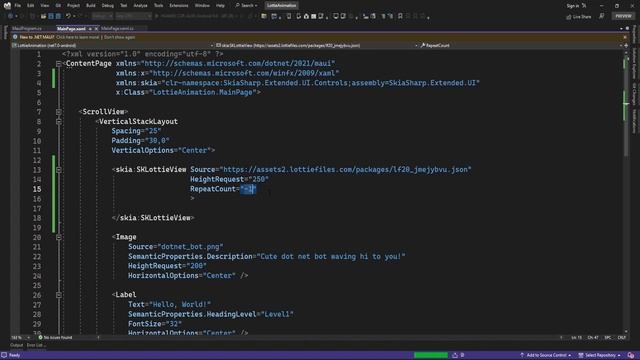Click the No issues found indicator

55,338
